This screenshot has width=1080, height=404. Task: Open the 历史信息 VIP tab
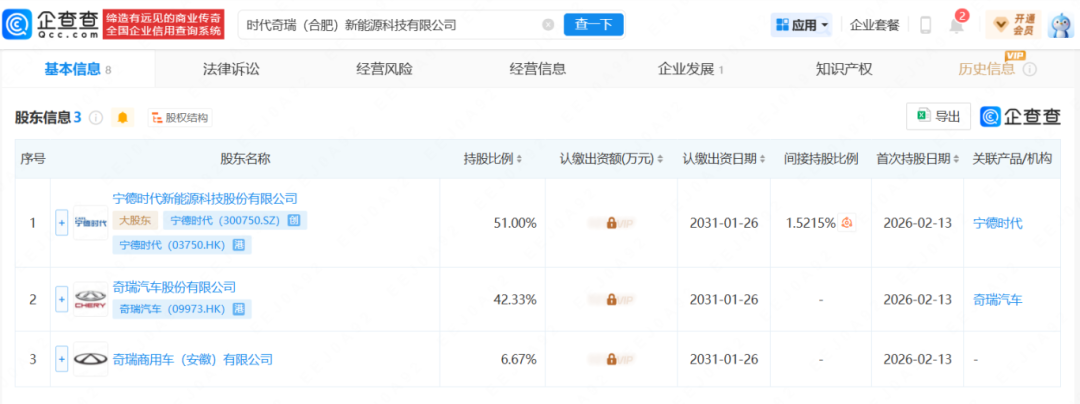[x=986, y=69]
